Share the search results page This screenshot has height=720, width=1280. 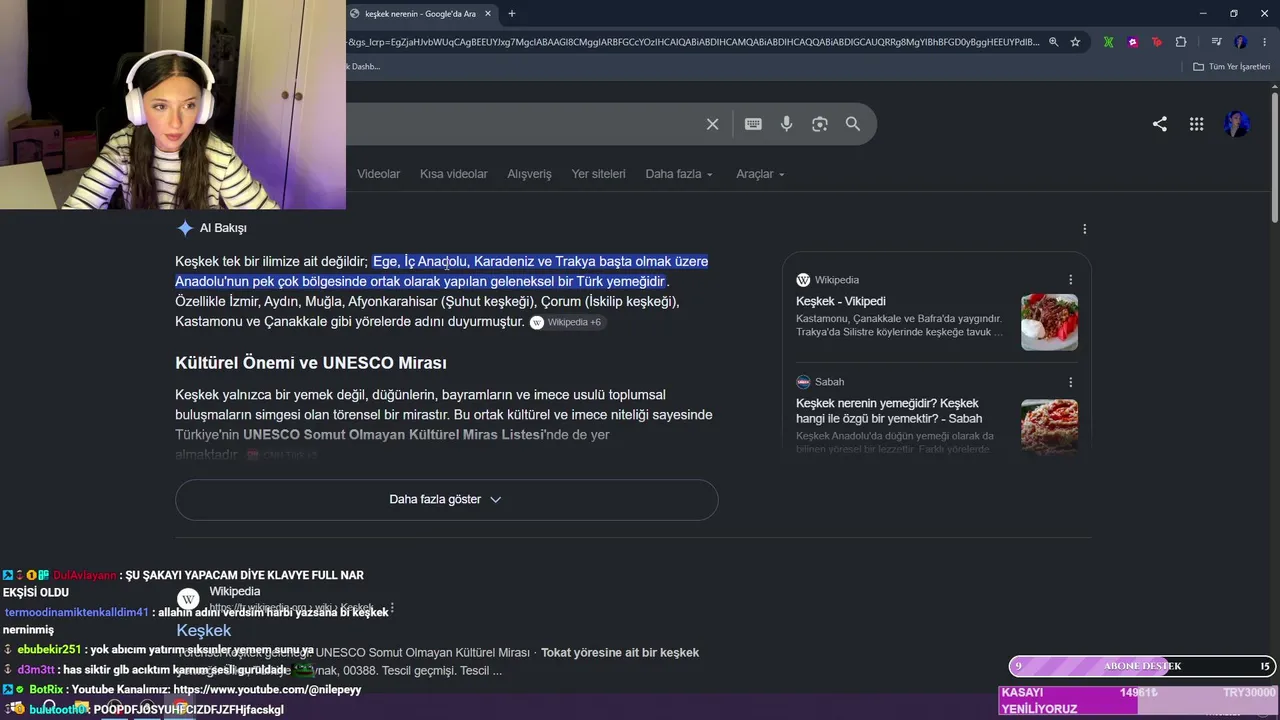coord(1160,124)
